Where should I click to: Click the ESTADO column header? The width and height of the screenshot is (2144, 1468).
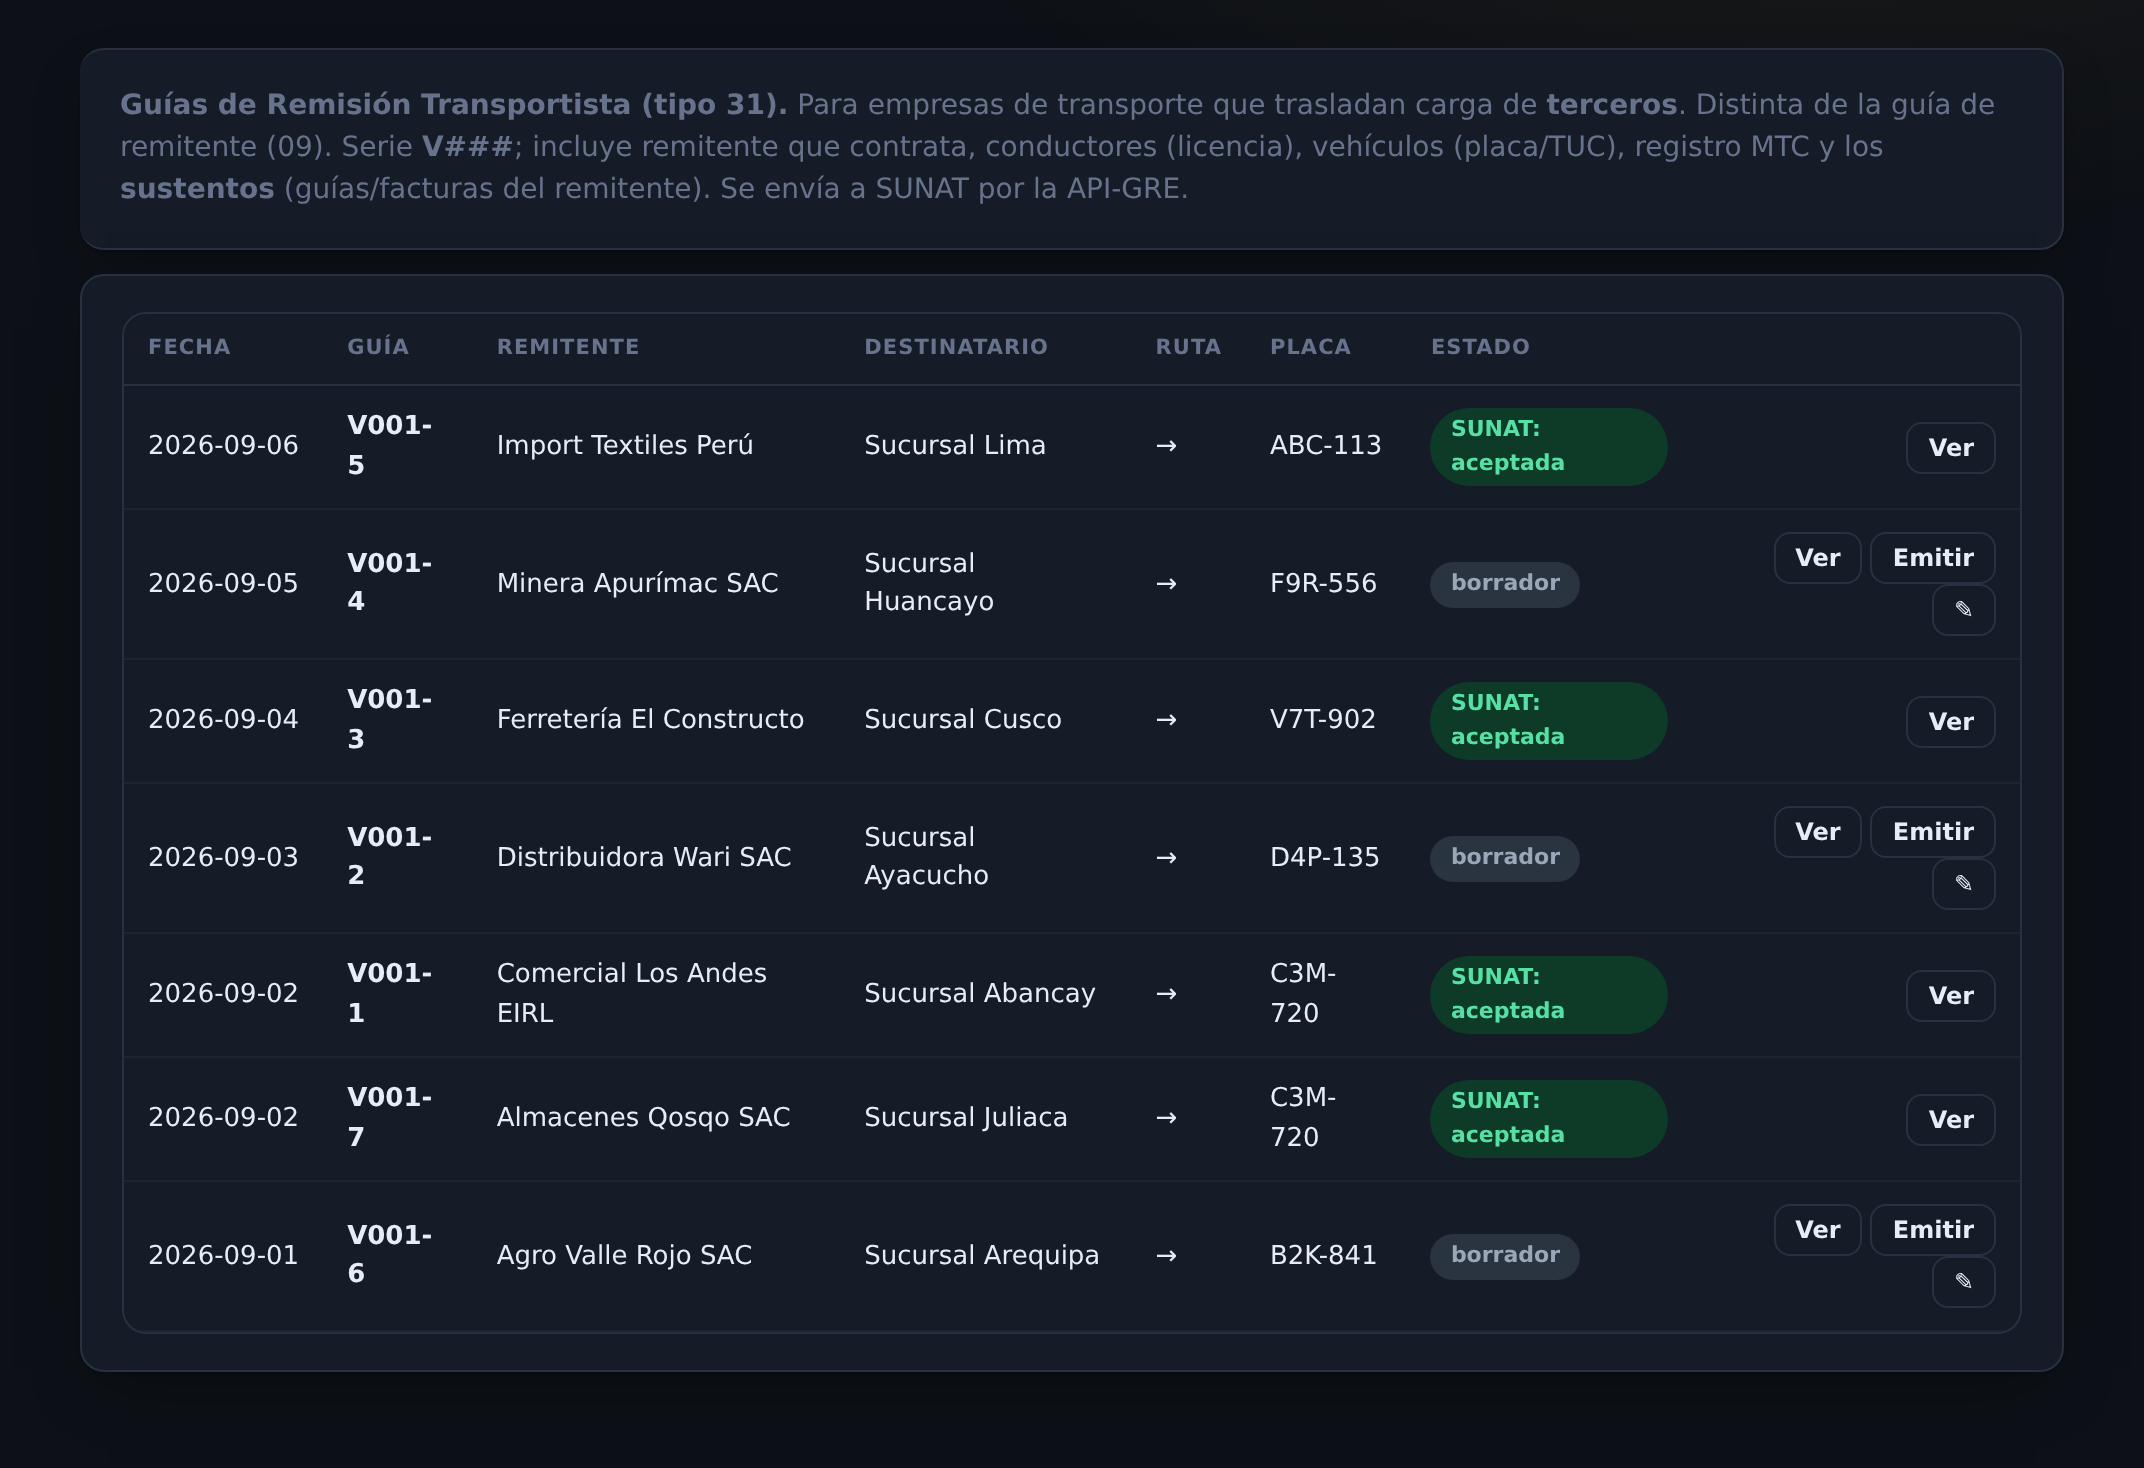point(1480,347)
